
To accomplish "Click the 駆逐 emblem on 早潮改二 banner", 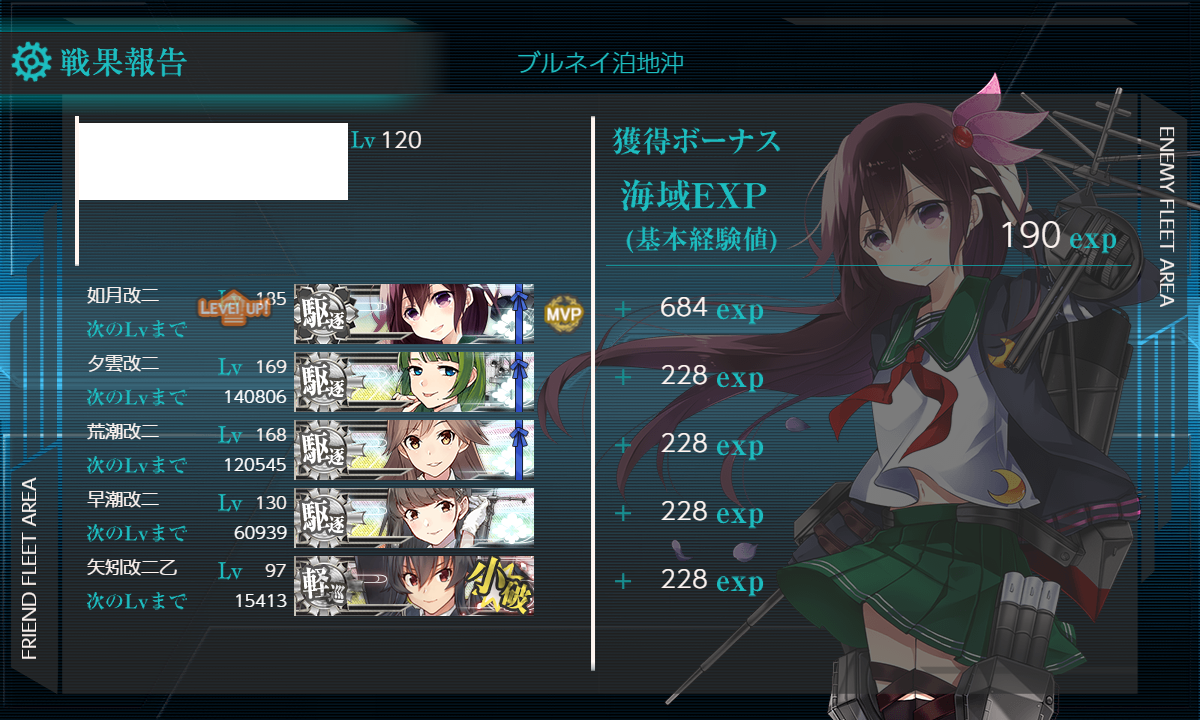I will coord(322,518).
